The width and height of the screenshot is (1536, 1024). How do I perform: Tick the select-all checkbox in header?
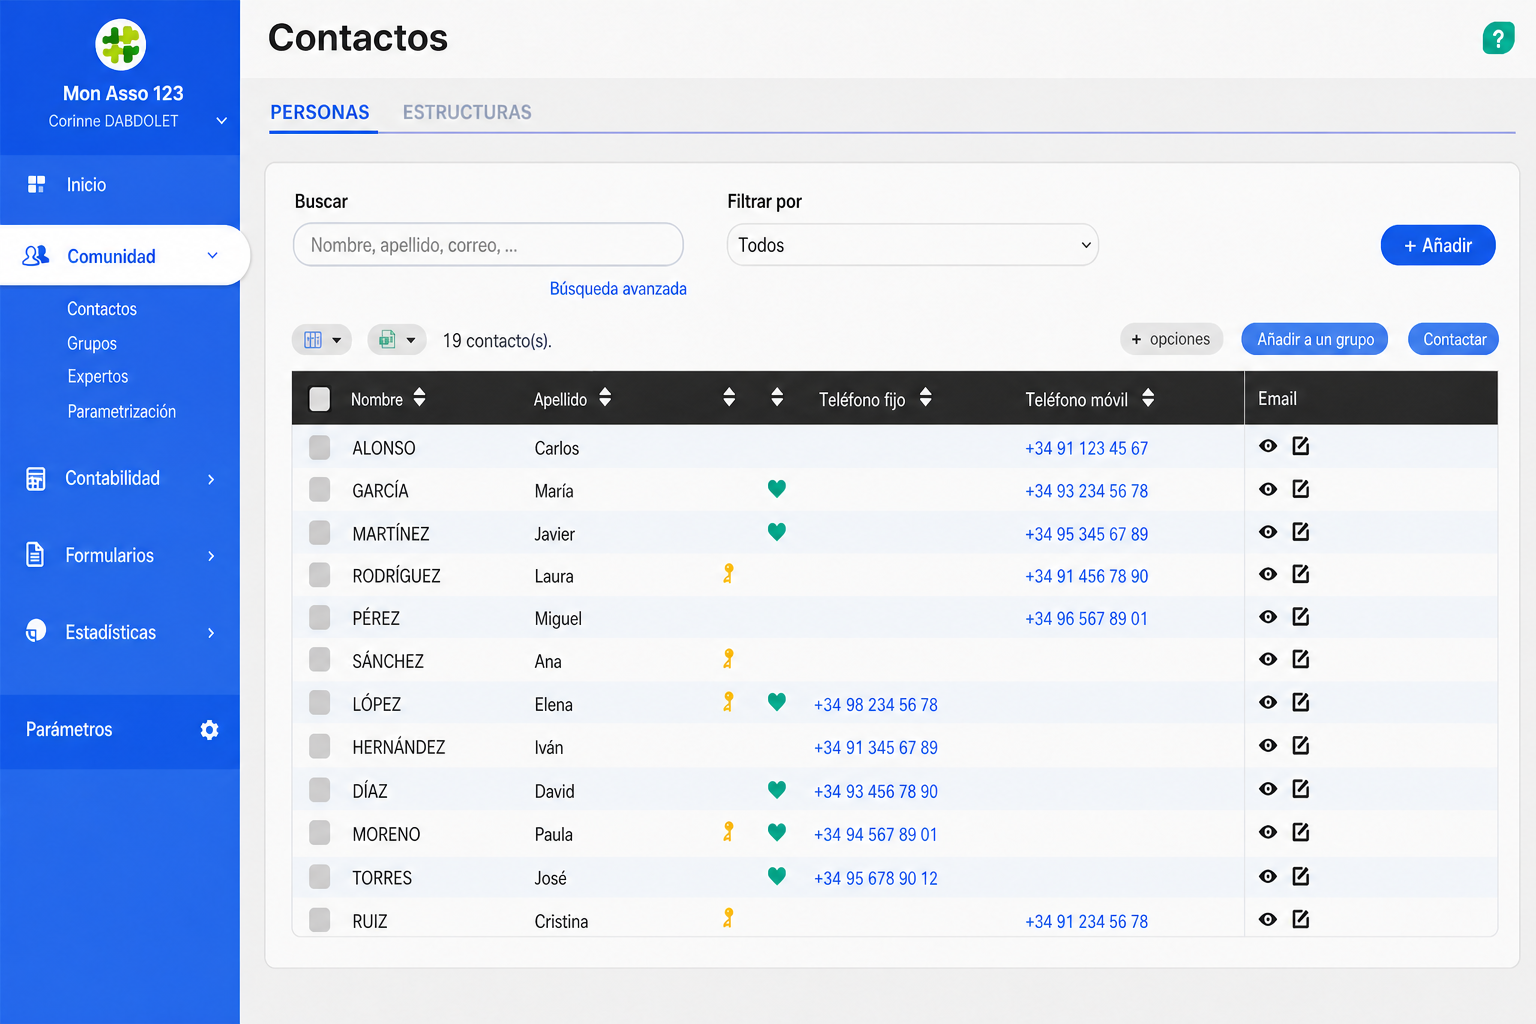tap(320, 399)
